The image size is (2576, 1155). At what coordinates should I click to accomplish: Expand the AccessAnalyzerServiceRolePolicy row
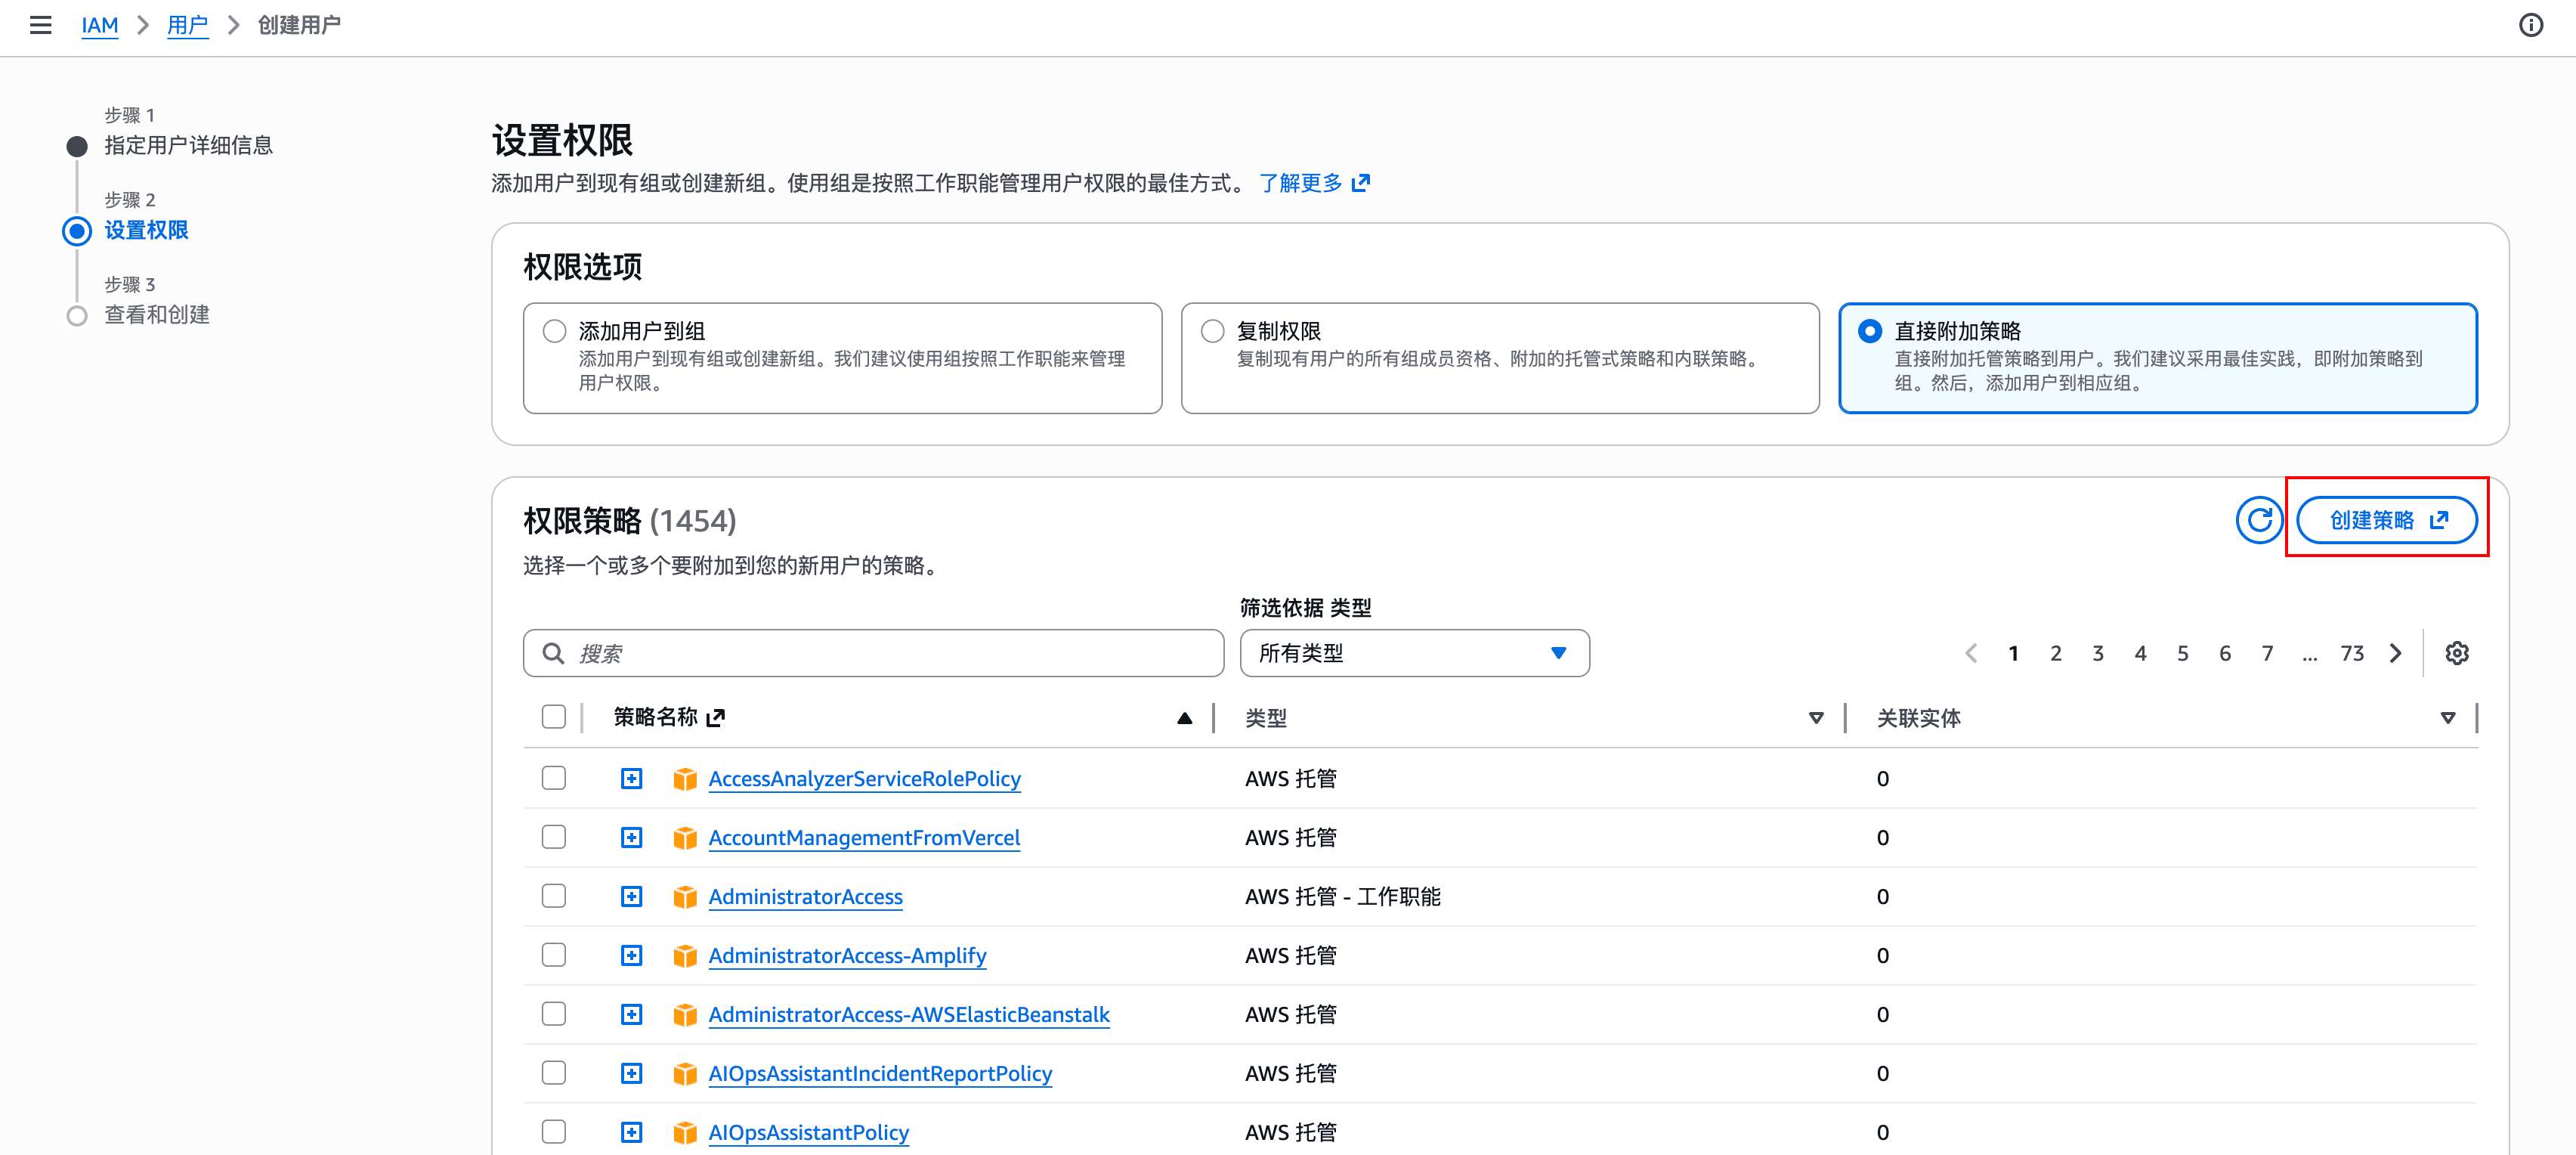pos(631,778)
